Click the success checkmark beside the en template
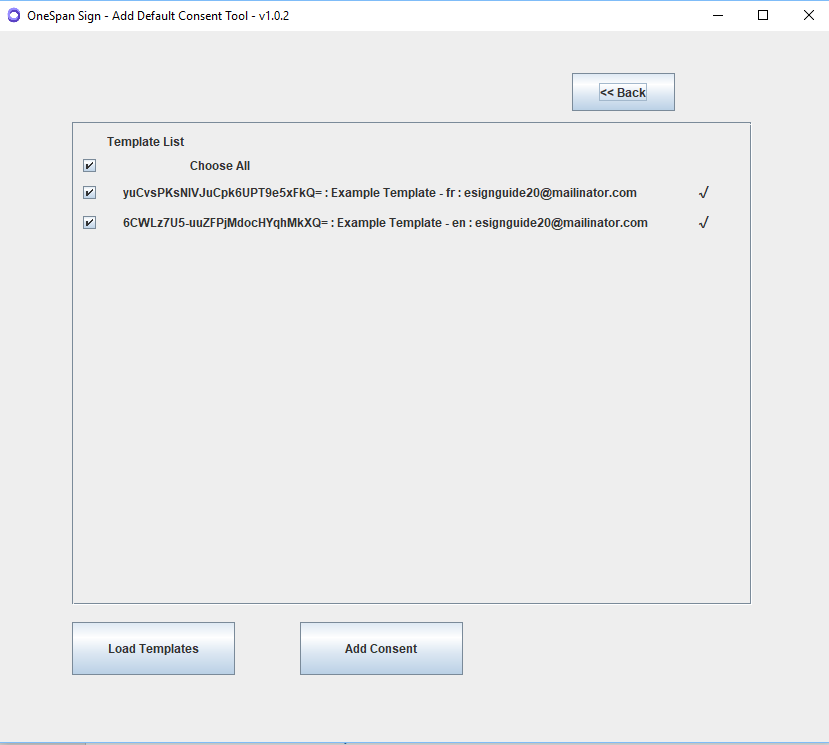The height and width of the screenshot is (745, 829). (703, 223)
